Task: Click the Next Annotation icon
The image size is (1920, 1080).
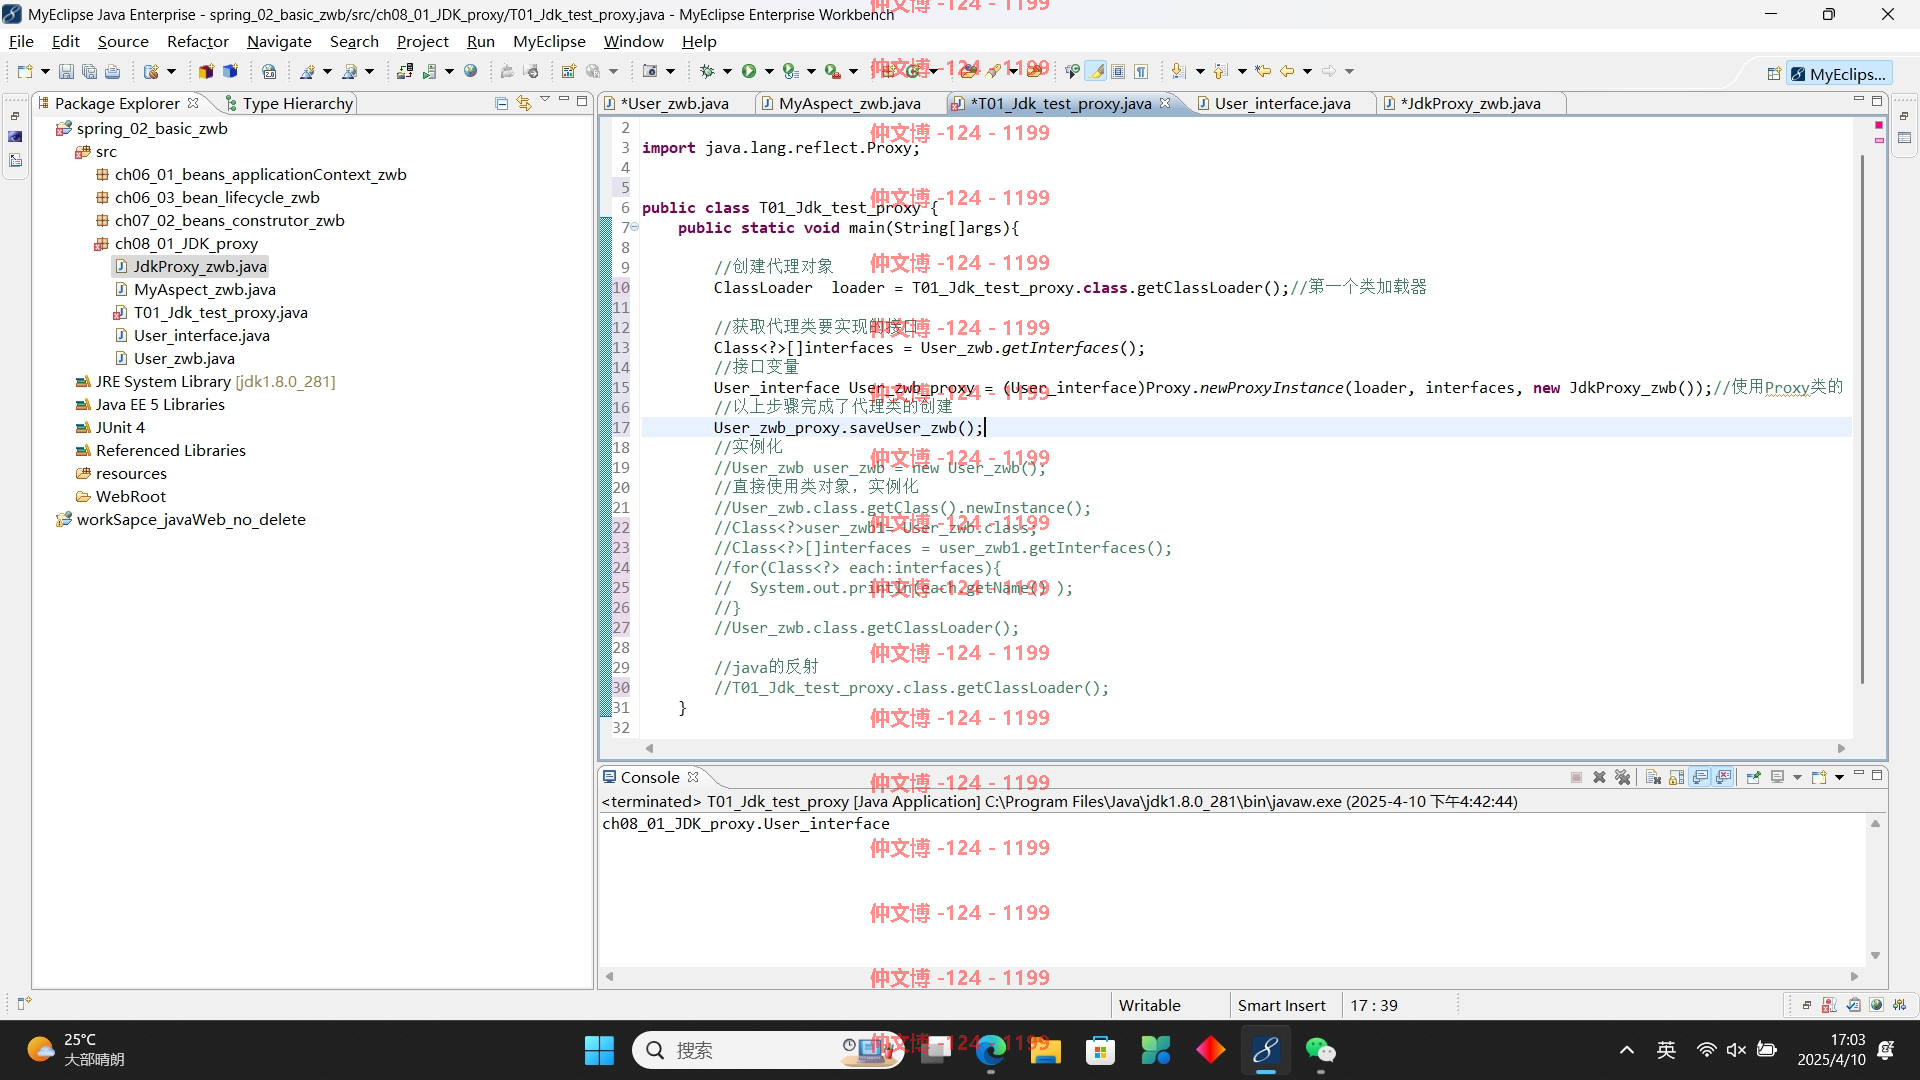Action: (1179, 71)
